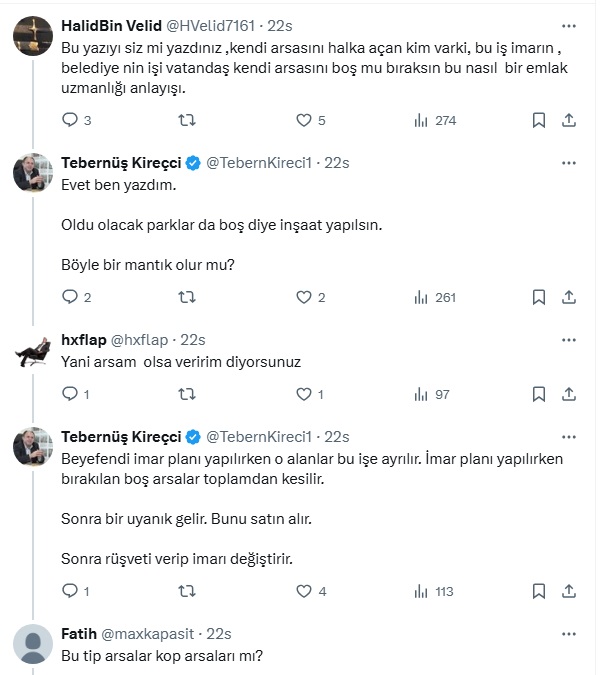Open more options on Fatih's tweet
602x675 pixels.
(x=569, y=633)
